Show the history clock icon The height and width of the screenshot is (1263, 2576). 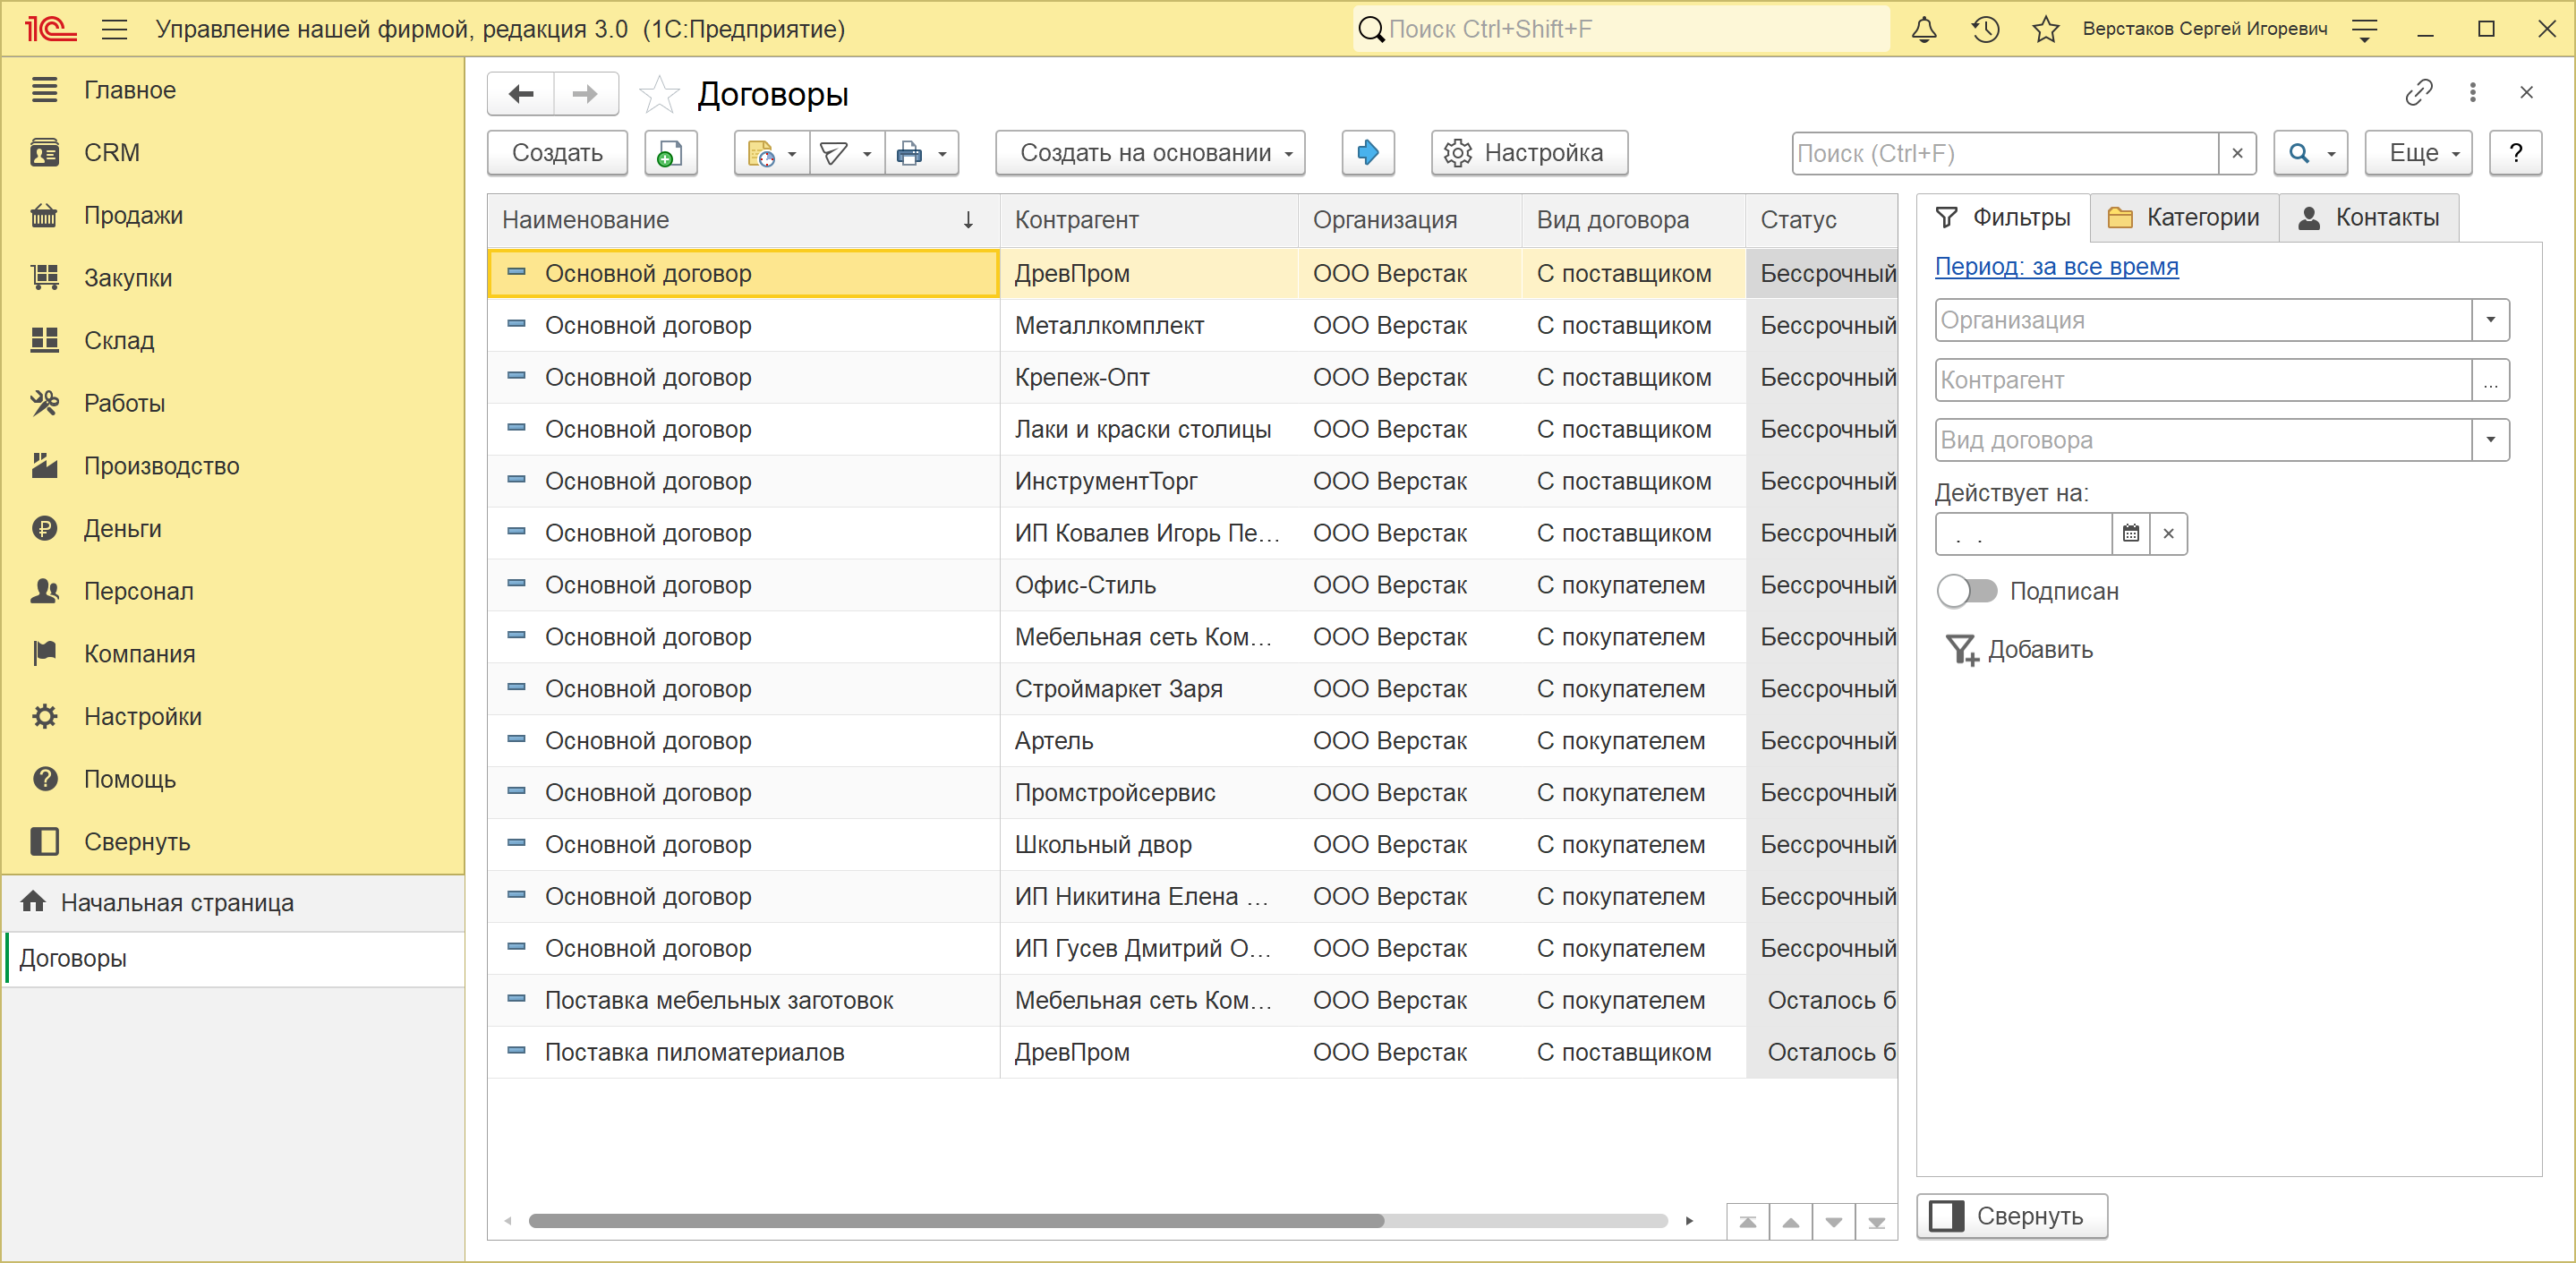pyautogui.click(x=1985, y=29)
